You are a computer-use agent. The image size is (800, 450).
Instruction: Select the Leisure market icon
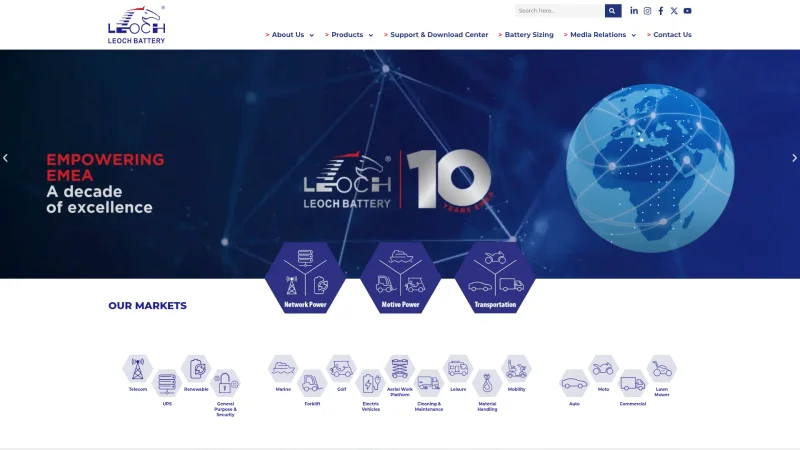point(458,369)
